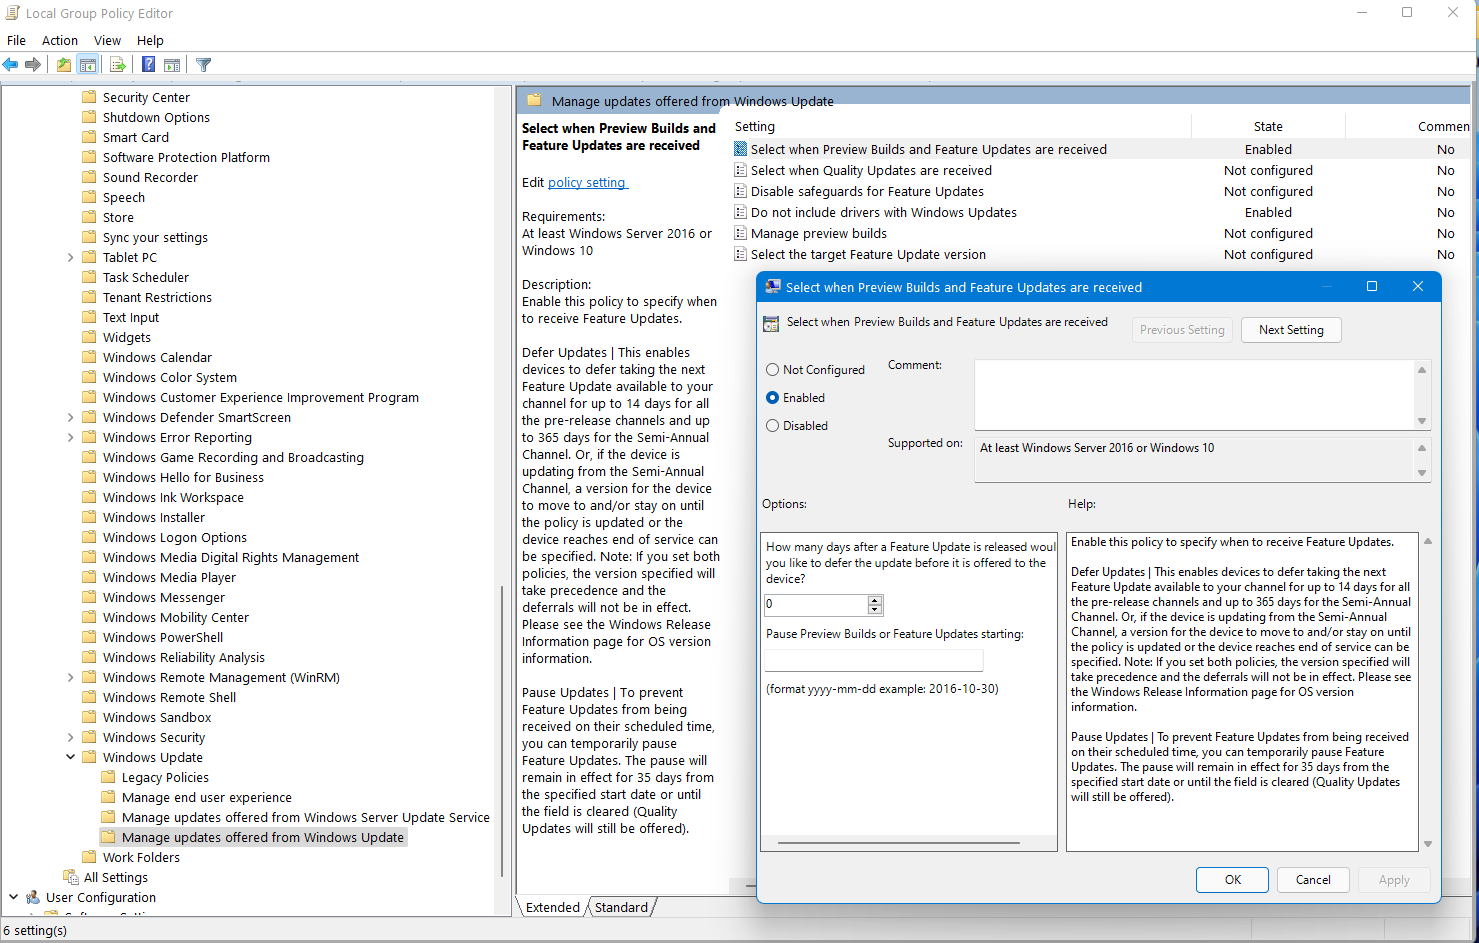Click the Pause Feature Updates date field
Screen dimensions: 1479x943
point(873,660)
